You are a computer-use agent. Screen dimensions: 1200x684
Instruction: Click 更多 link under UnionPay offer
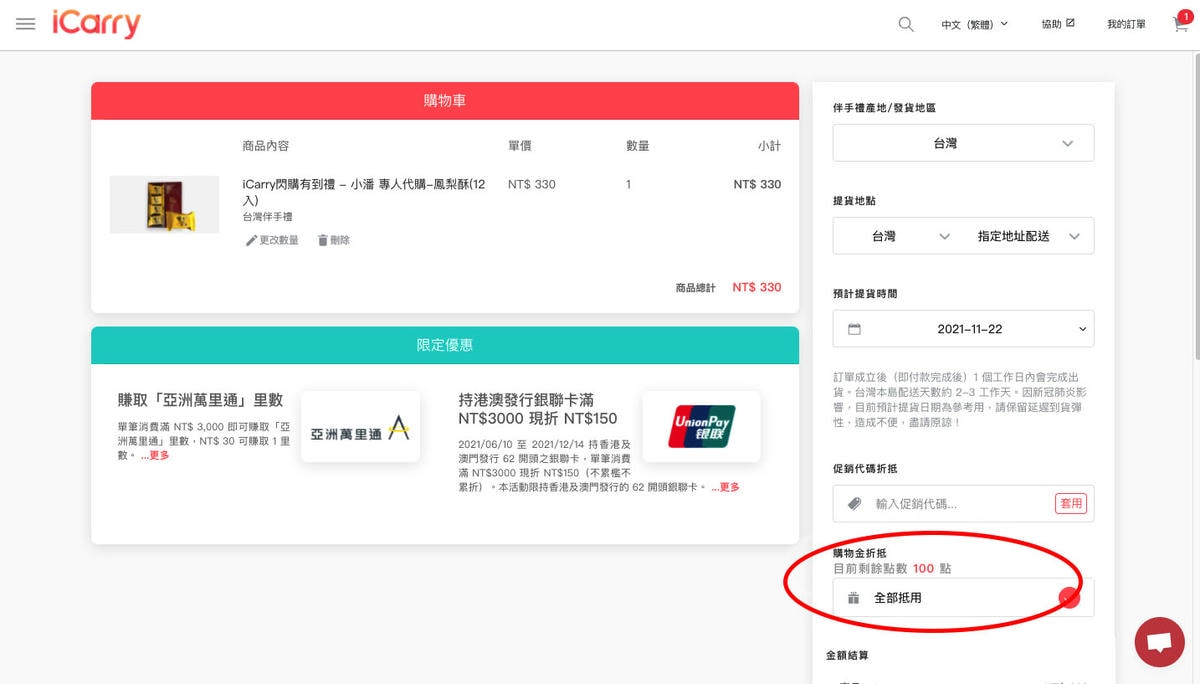(725, 487)
